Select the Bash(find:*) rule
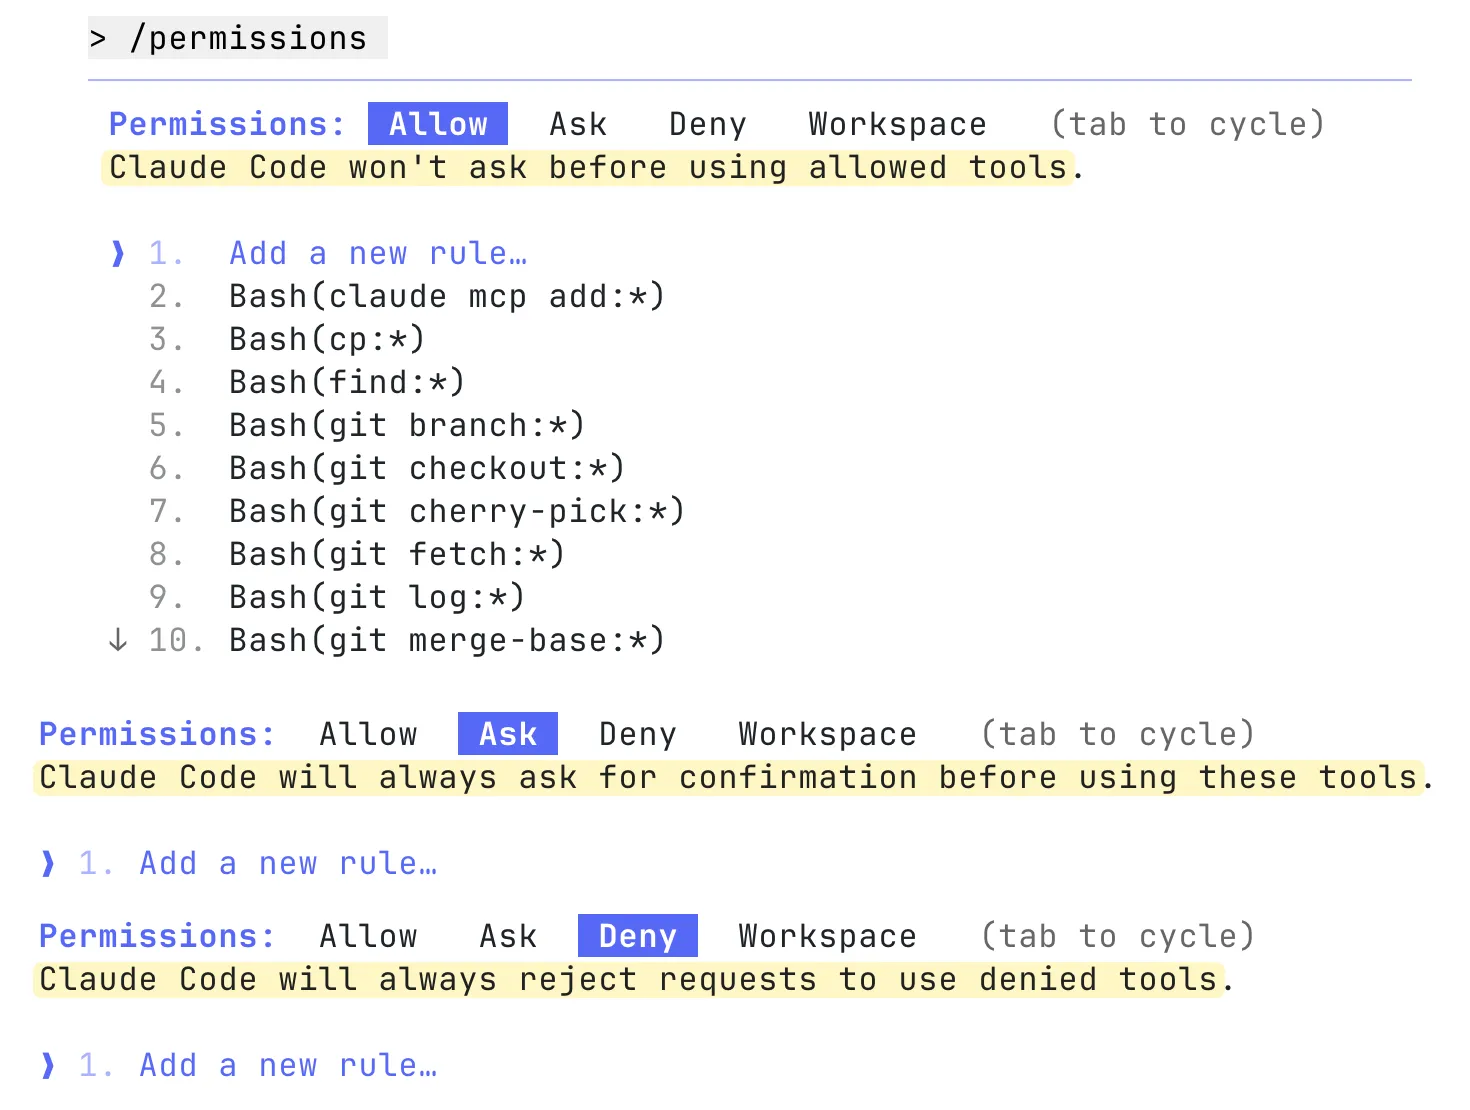 click(345, 381)
